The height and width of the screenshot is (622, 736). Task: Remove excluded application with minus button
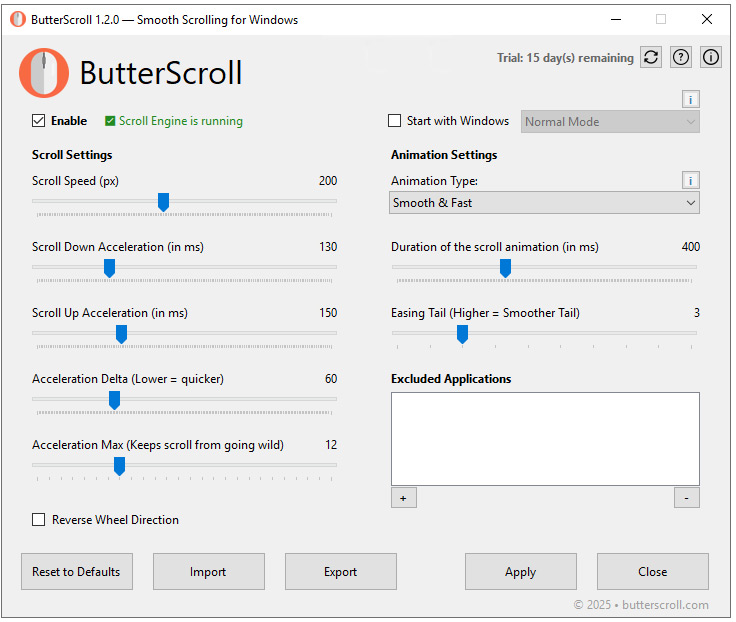[687, 498]
